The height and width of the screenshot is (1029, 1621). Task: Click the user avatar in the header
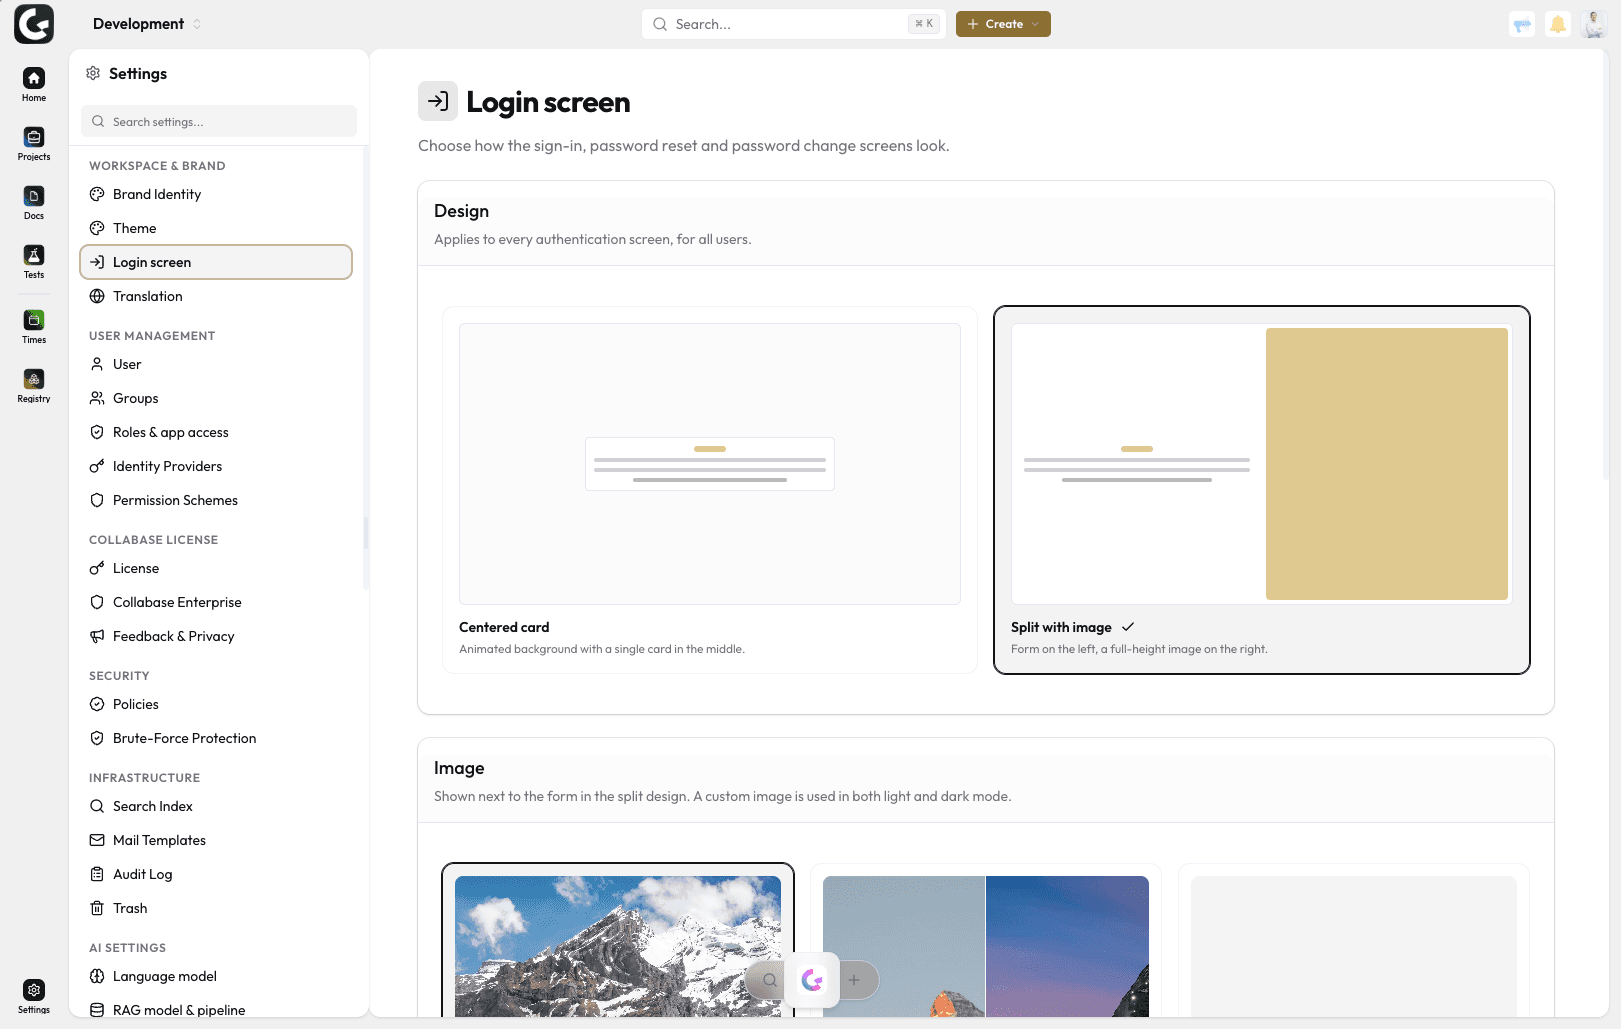tap(1594, 24)
